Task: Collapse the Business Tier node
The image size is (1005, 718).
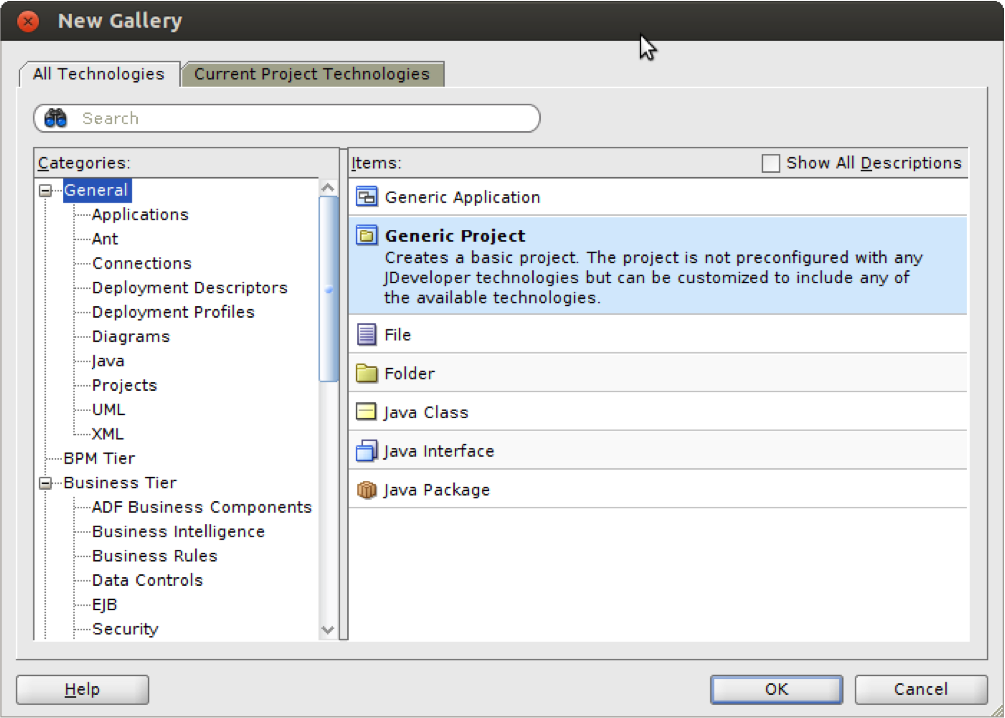Action: coord(46,483)
